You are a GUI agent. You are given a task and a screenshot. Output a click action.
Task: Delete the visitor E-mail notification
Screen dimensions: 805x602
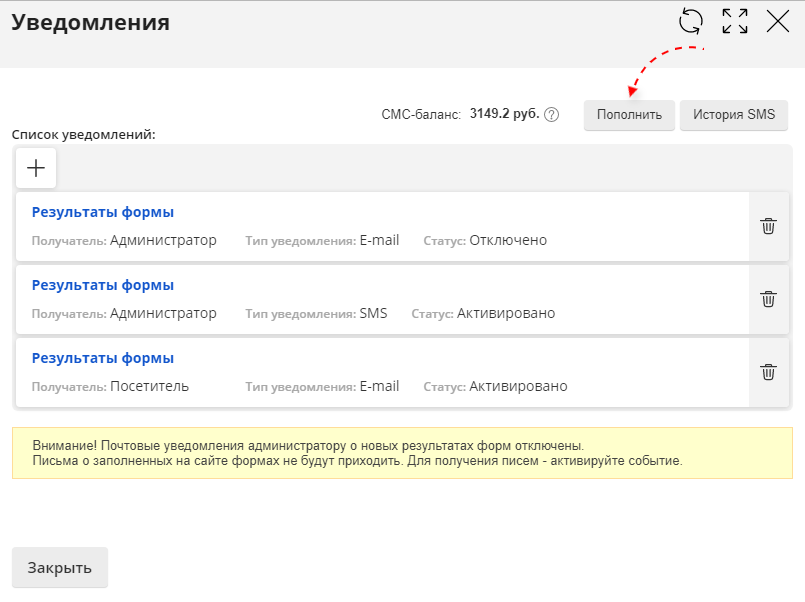tap(768, 372)
